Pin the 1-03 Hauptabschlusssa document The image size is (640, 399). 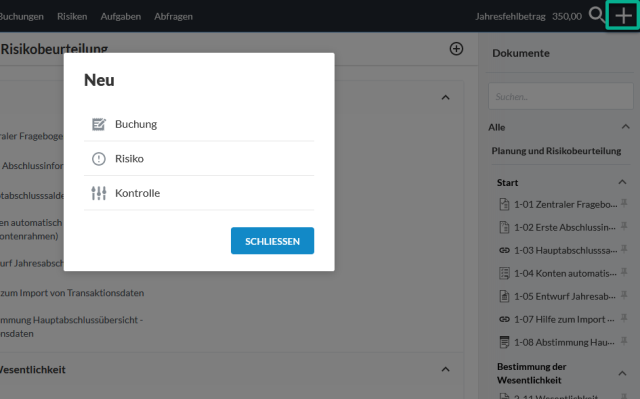[x=624, y=248]
